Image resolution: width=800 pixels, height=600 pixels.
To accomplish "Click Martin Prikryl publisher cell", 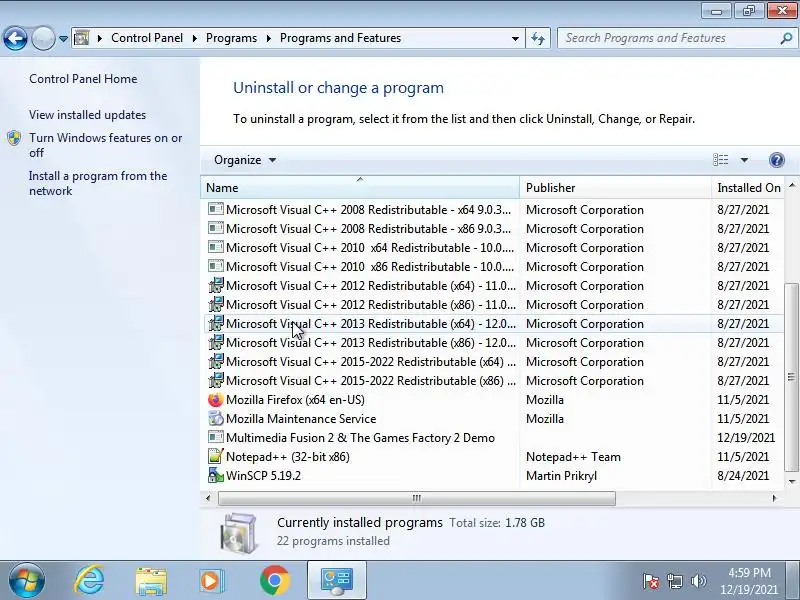I will click(x=561, y=476).
